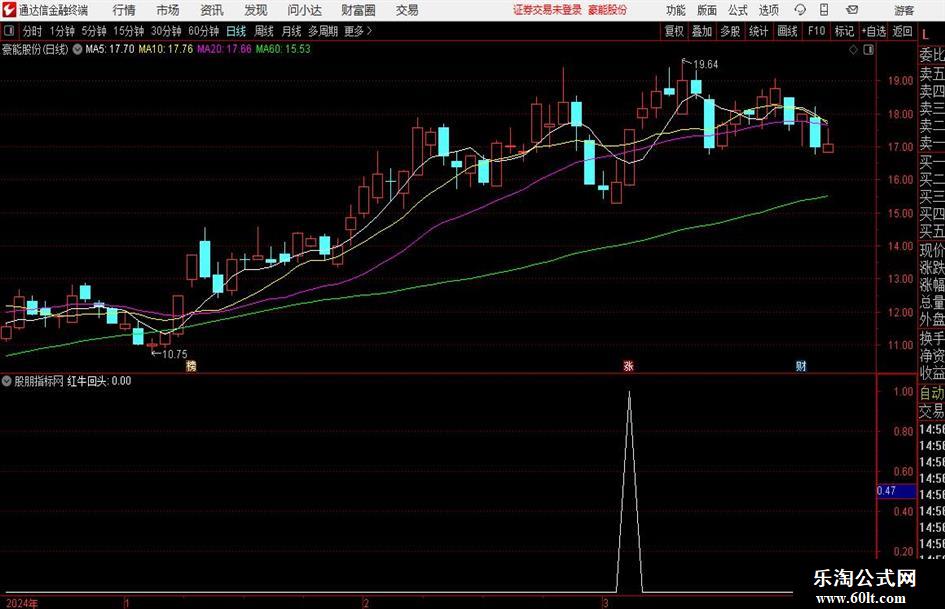Click the 统计 statistics button
945x609 pixels.
[758, 31]
